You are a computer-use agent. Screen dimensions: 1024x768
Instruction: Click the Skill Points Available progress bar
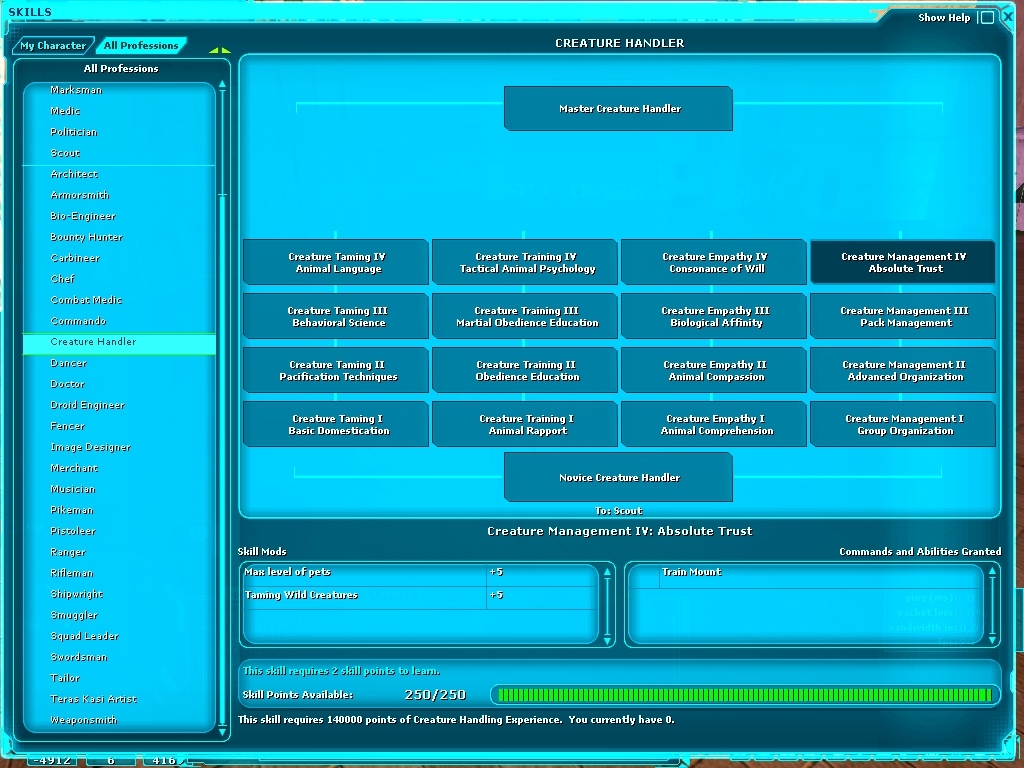(744, 695)
